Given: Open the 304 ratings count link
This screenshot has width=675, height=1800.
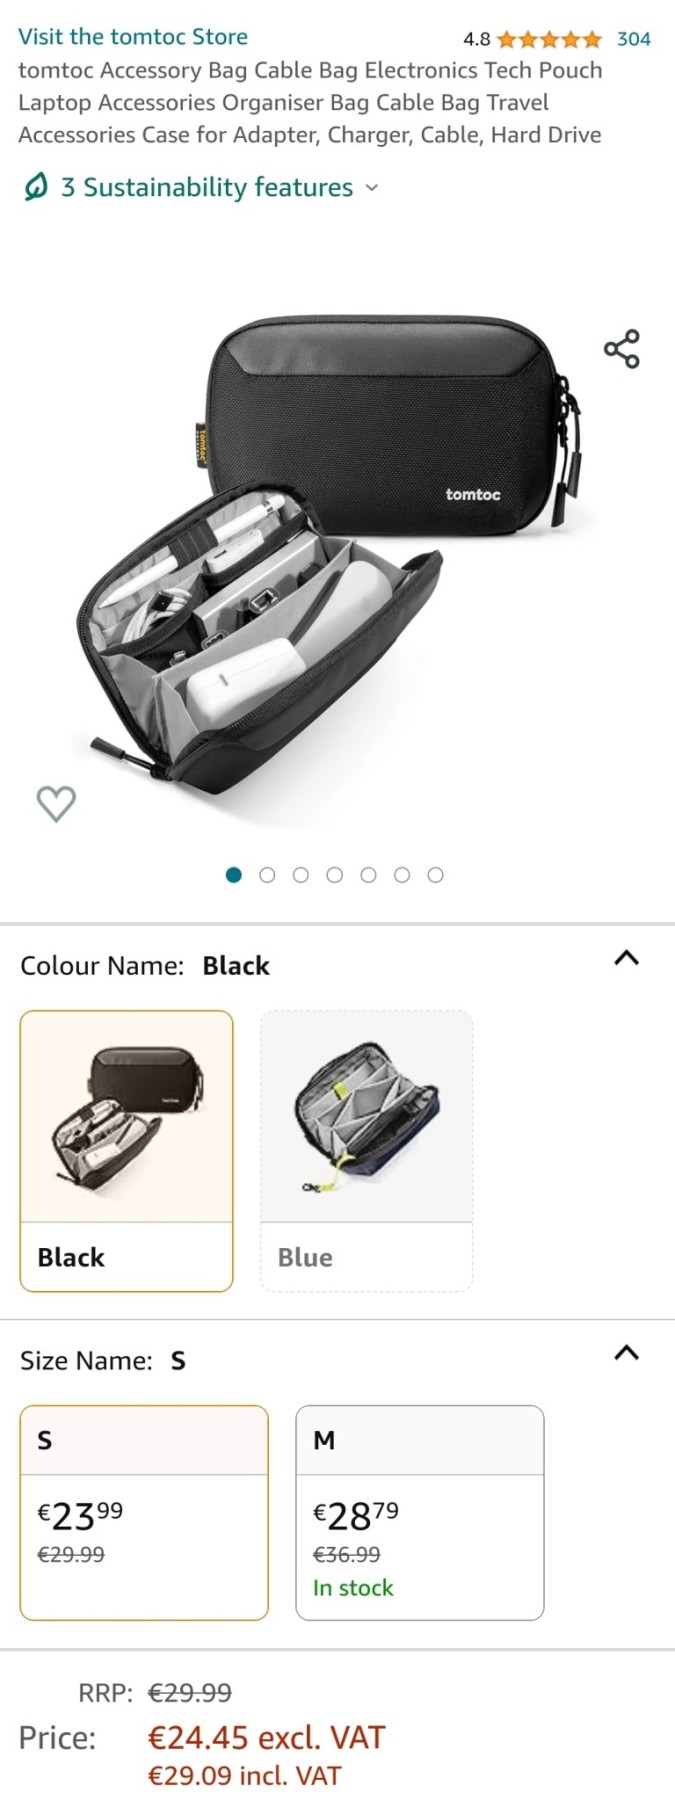Looking at the screenshot, I should pyautogui.click(x=634, y=39).
